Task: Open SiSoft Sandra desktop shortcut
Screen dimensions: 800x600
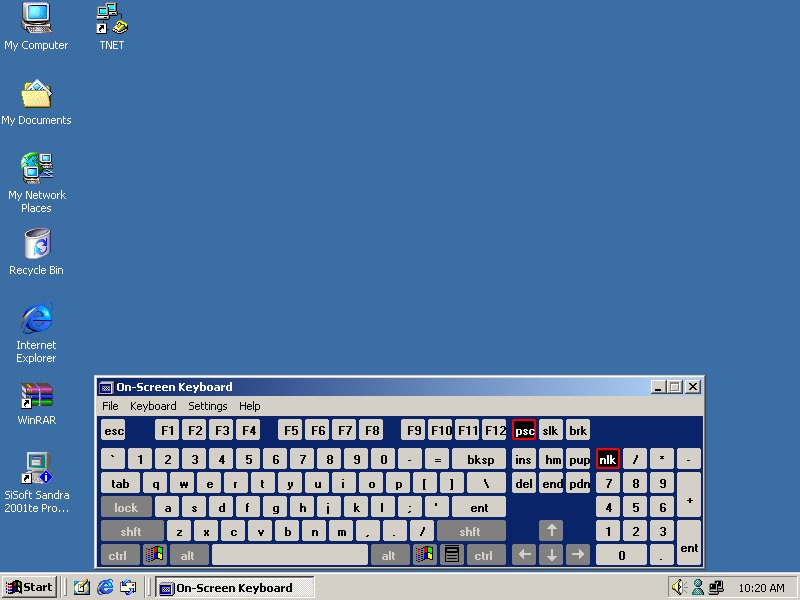Action: coord(36,468)
